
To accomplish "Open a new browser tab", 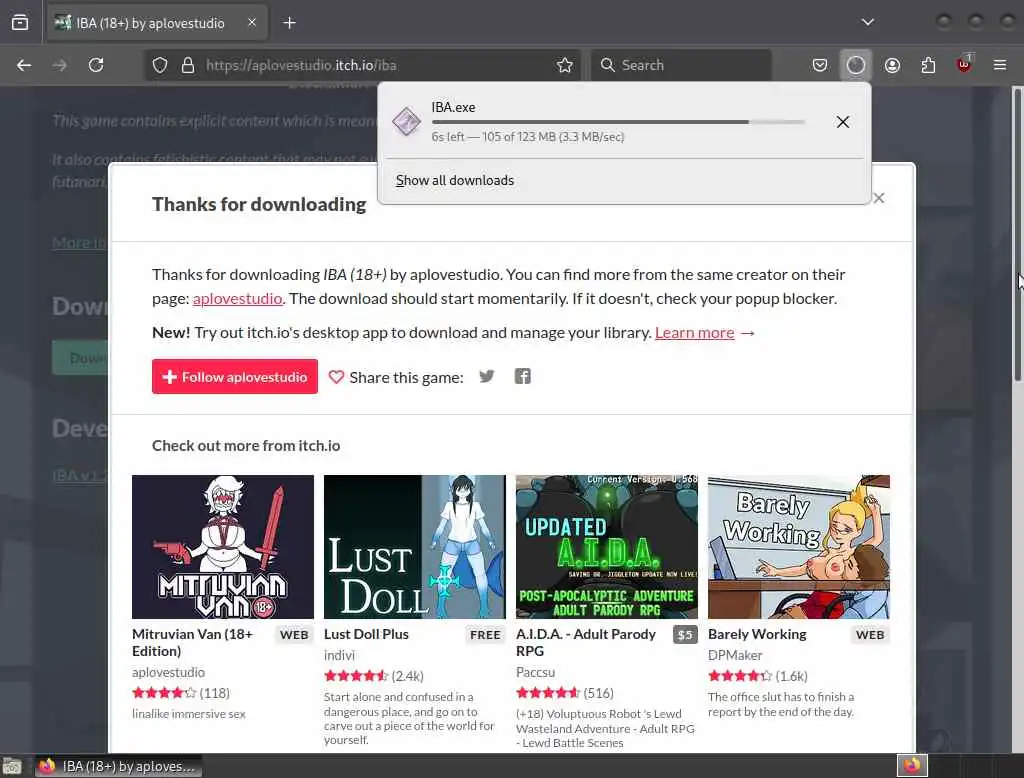I will [x=289, y=23].
